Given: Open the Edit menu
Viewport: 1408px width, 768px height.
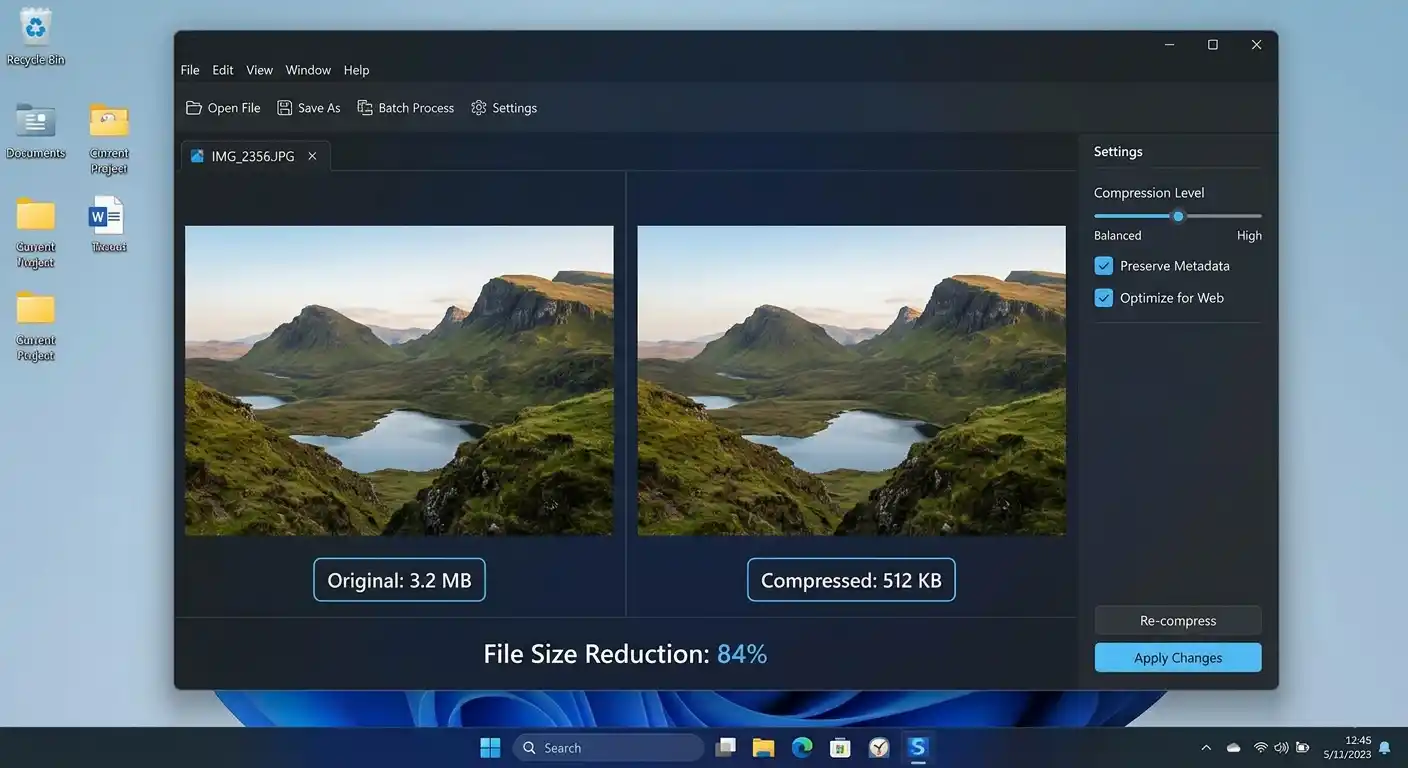Looking at the screenshot, I should click(223, 70).
